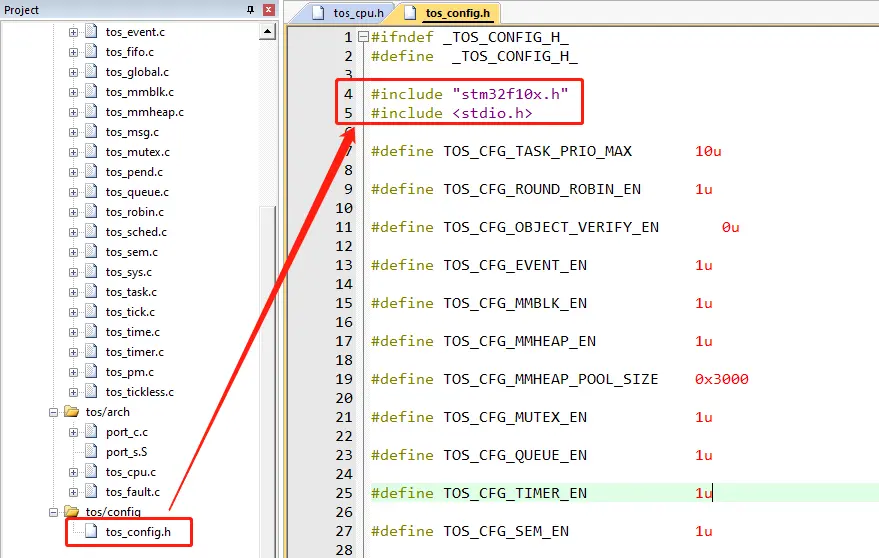
Task: Click the tos_mmheap.c file icon
Action: click(x=91, y=112)
